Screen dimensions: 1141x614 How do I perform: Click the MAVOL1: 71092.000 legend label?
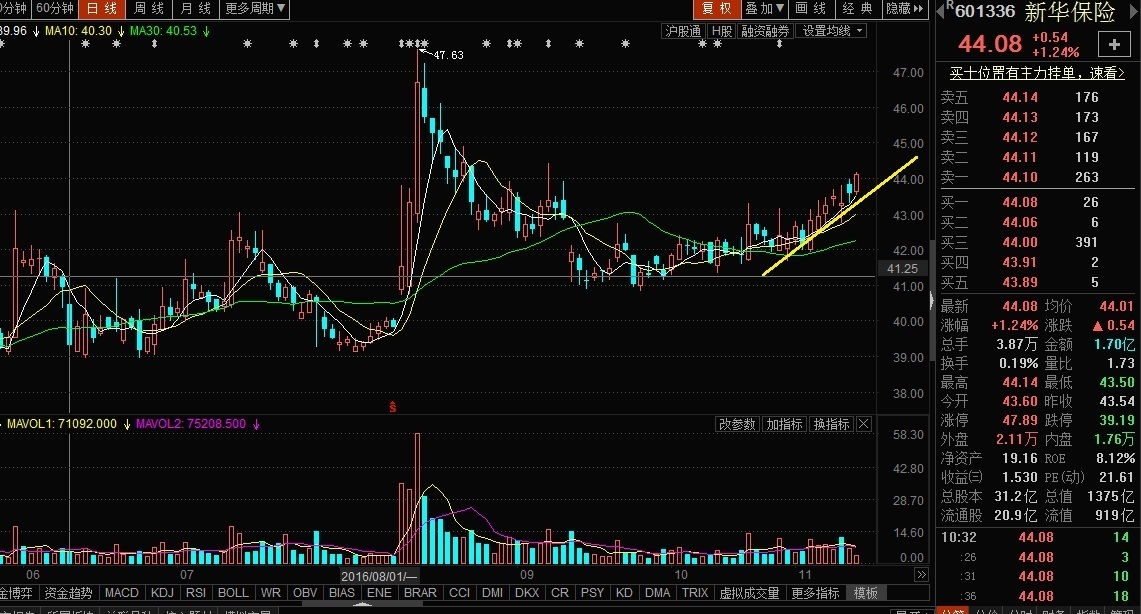62,424
